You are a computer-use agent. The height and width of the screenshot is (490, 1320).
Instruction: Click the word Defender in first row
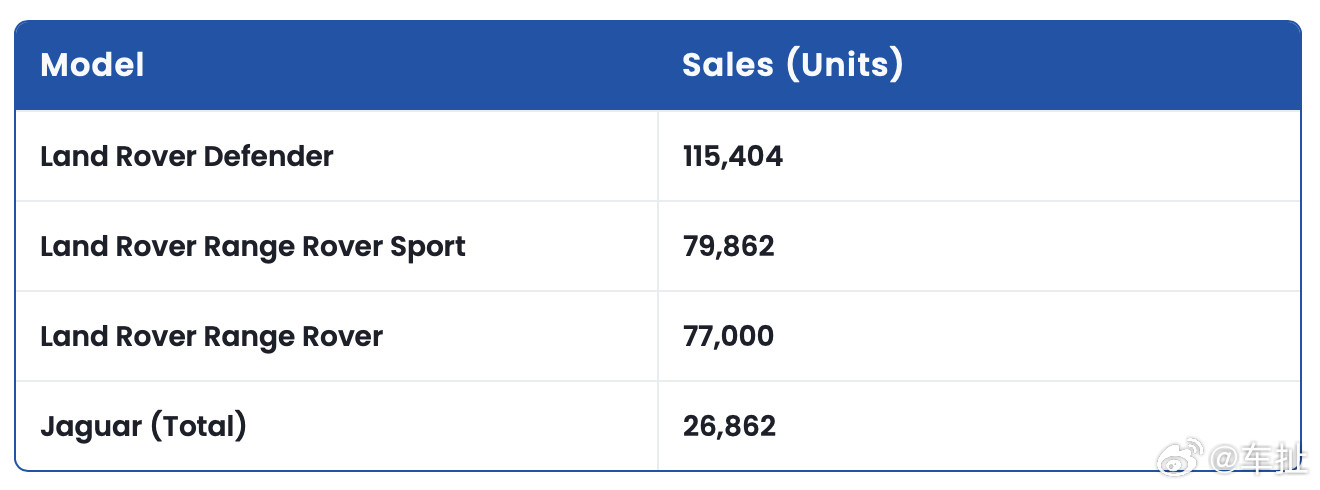268,156
